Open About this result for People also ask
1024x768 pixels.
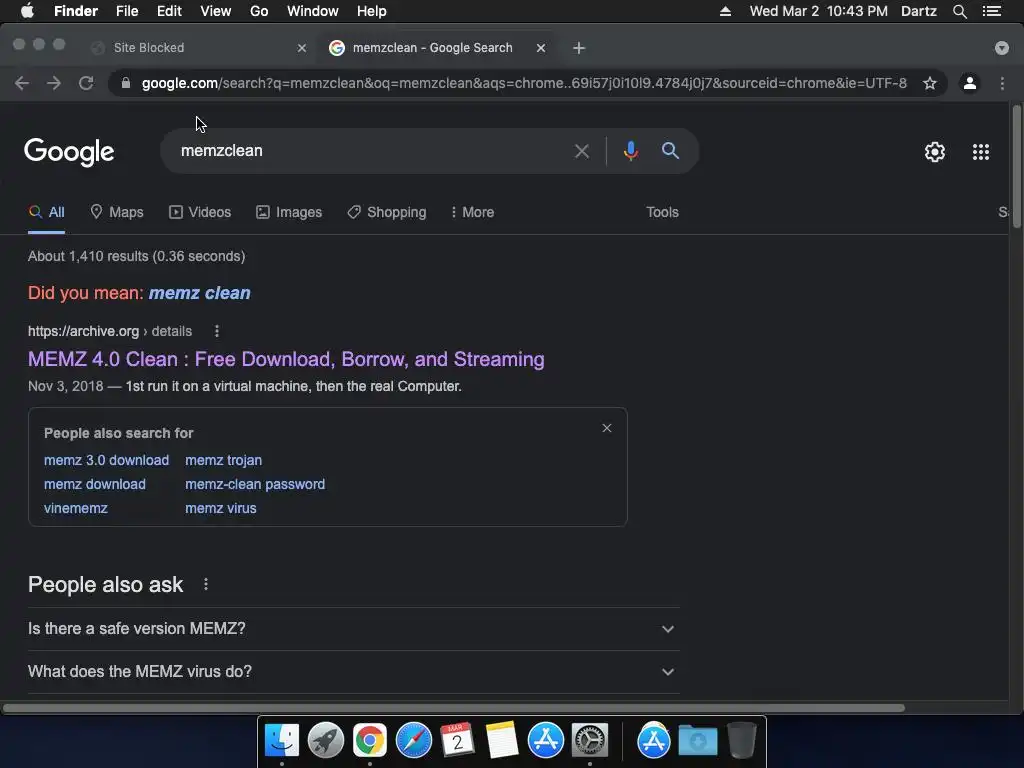(x=206, y=584)
